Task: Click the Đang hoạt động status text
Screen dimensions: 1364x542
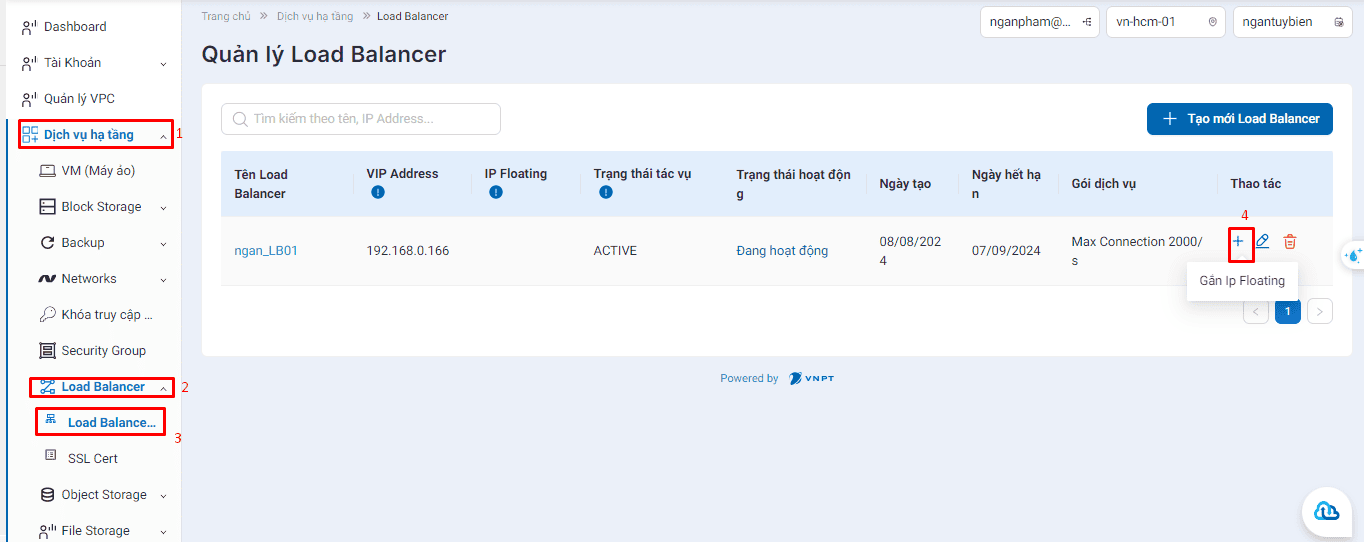Action: pos(782,251)
